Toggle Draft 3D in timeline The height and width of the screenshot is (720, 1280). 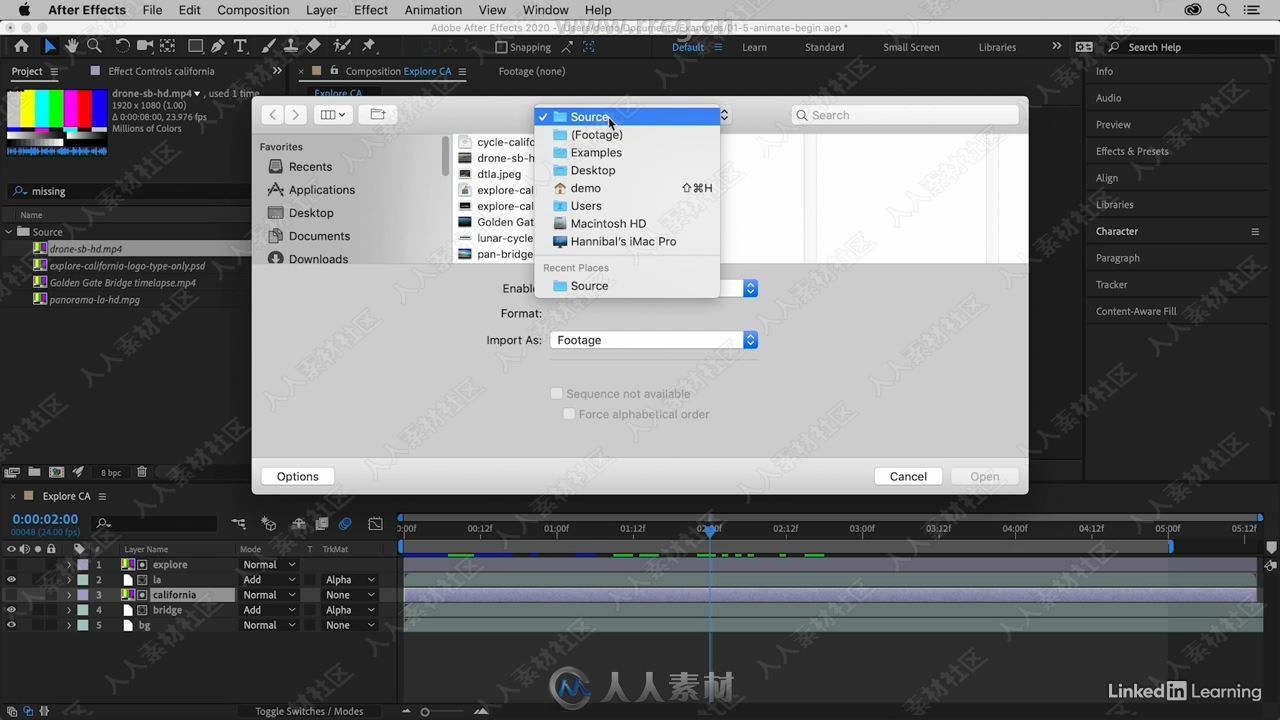pyautogui.click(x=268, y=523)
